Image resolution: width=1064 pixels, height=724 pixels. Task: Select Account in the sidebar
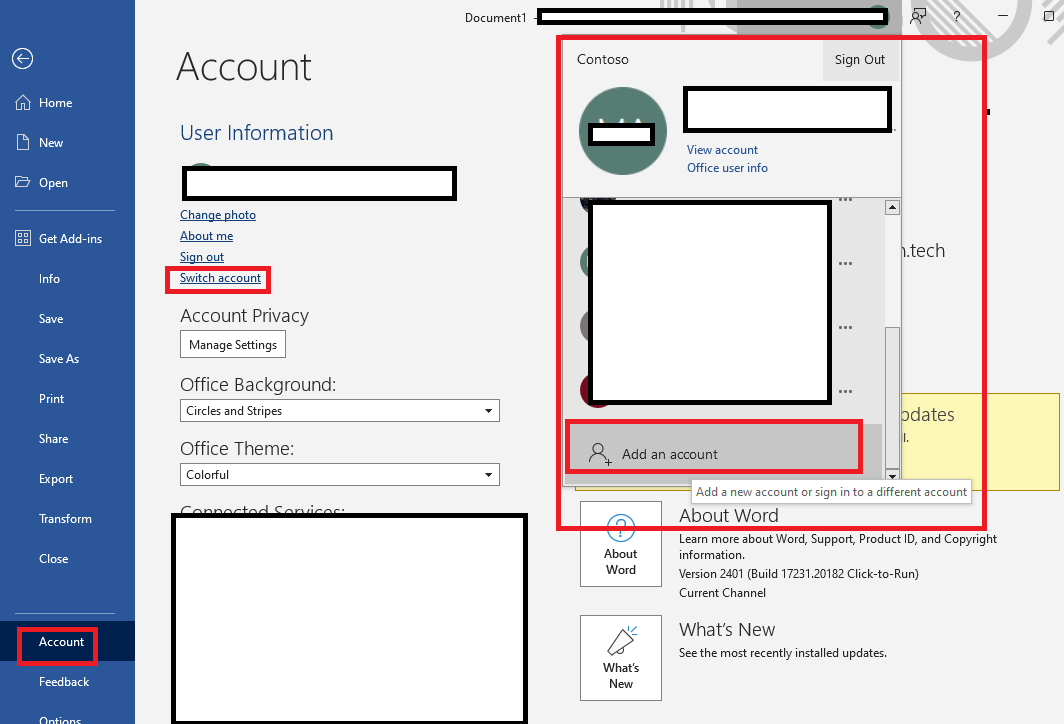coord(67,642)
